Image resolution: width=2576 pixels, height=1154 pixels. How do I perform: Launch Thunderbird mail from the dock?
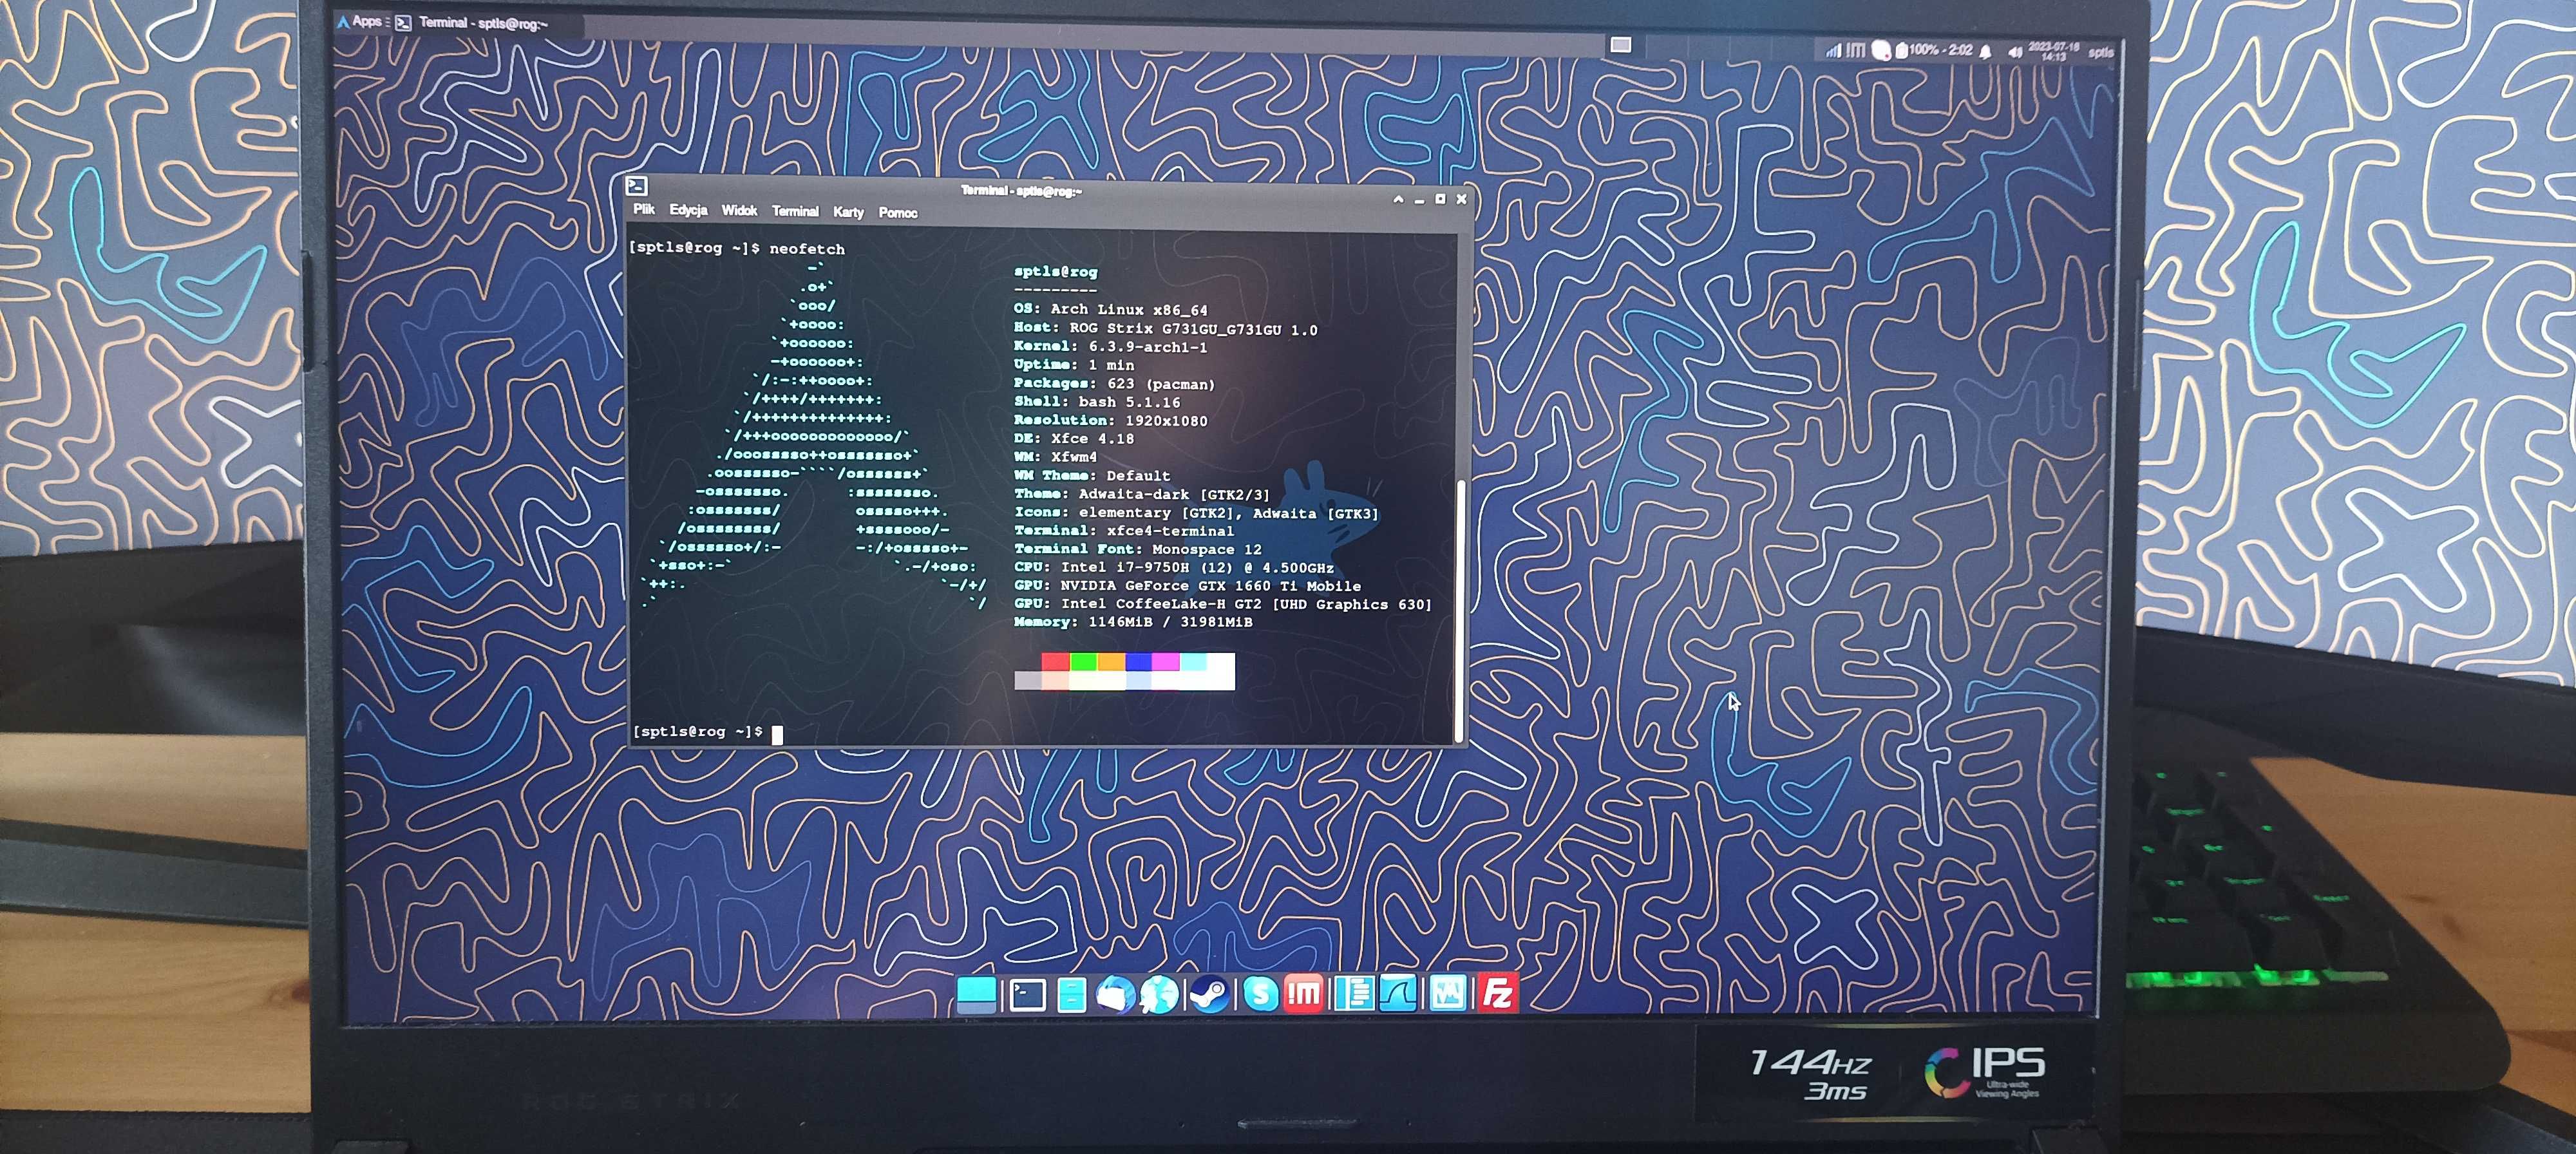coord(1115,995)
